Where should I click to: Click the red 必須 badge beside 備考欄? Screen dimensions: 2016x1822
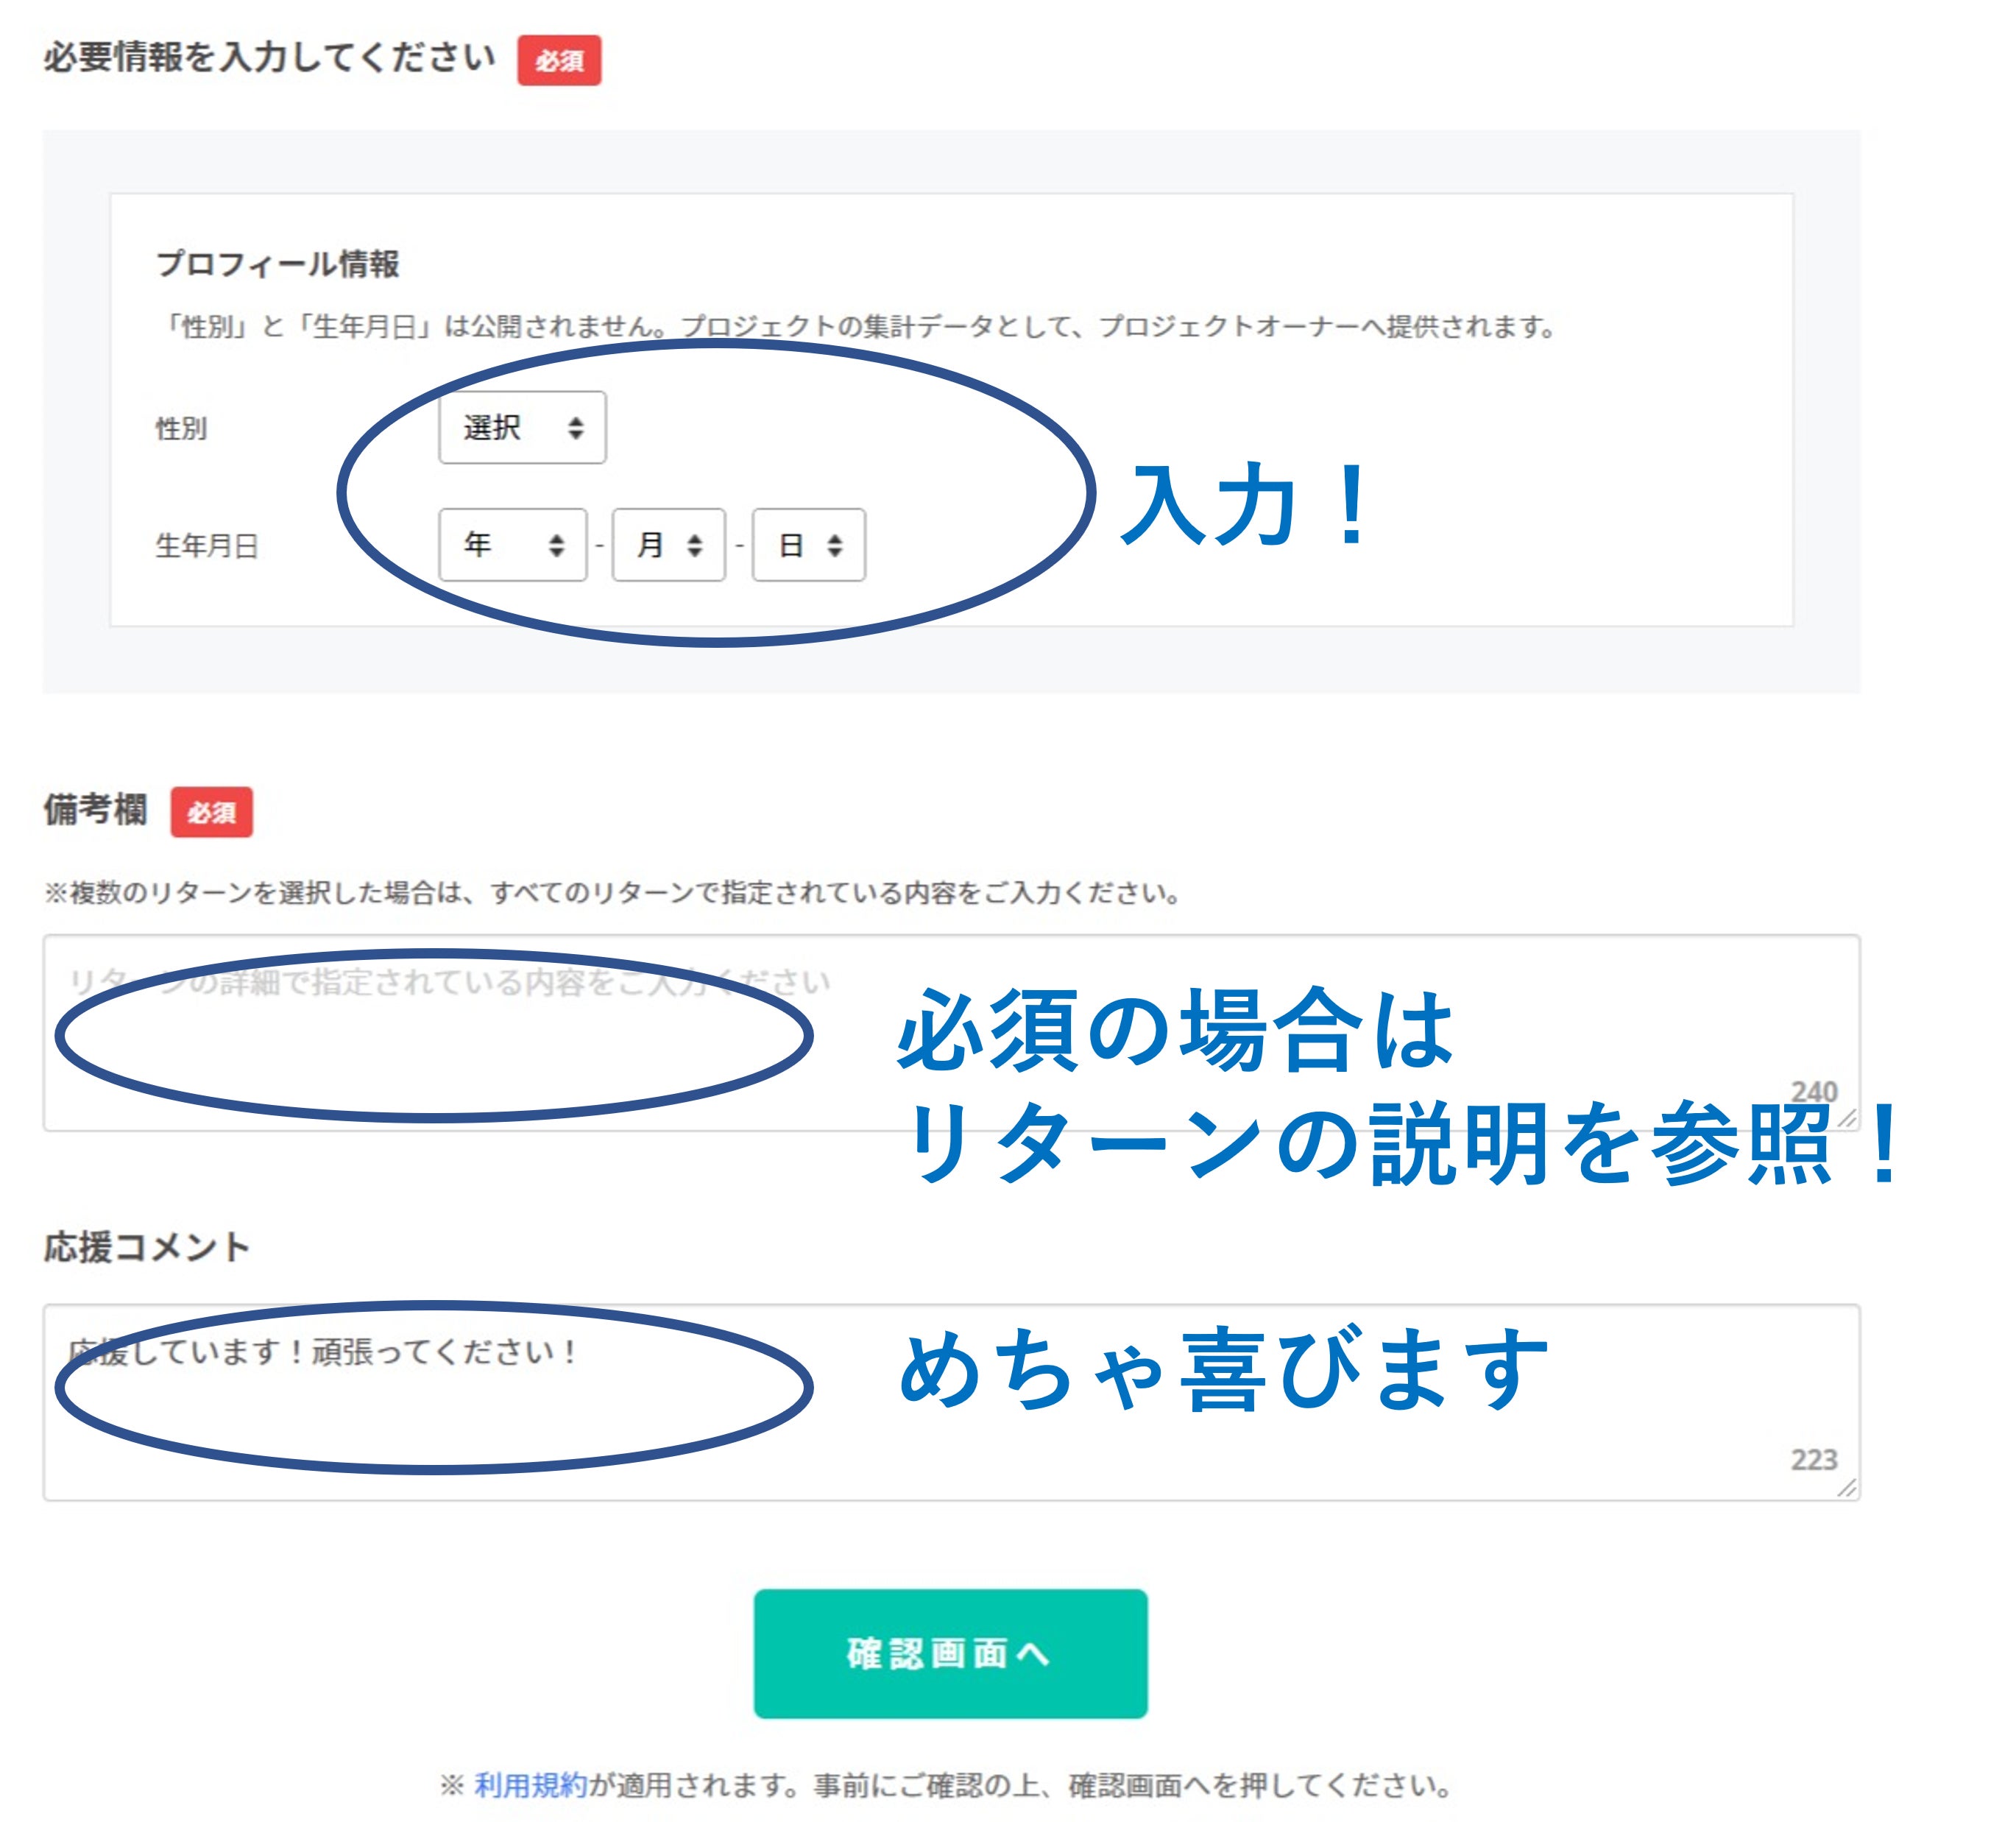pyautogui.click(x=211, y=812)
